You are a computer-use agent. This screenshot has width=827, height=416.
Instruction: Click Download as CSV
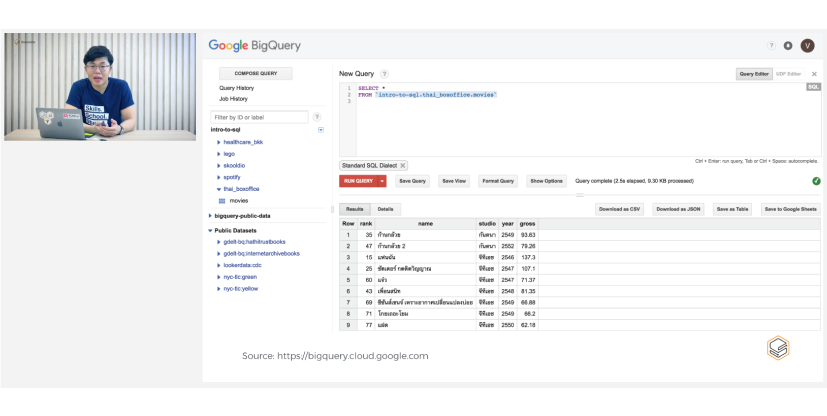point(619,209)
